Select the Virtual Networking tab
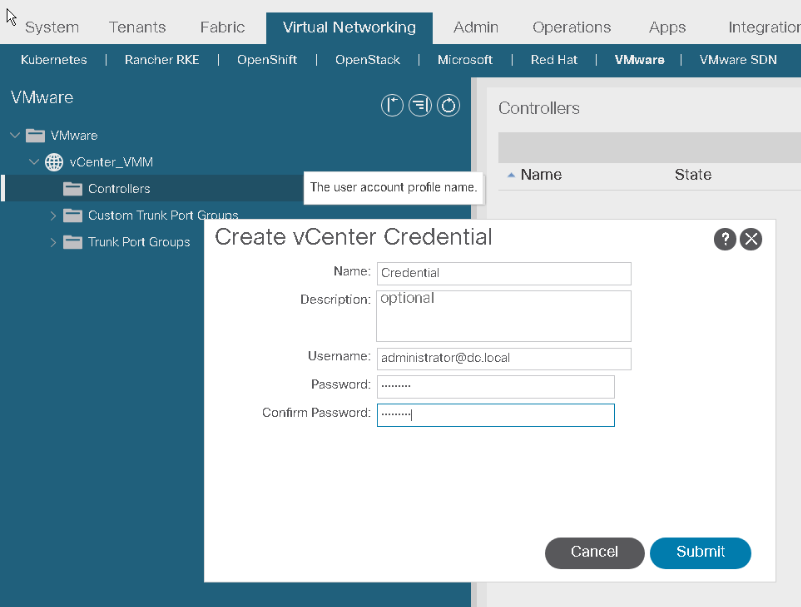801x607 pixels. tap(349, 28)
